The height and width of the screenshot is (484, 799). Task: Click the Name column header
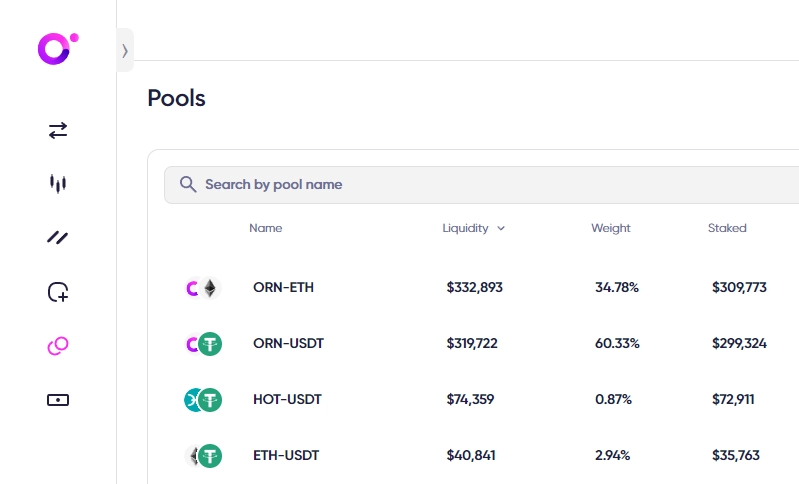[x=265, y=228]
